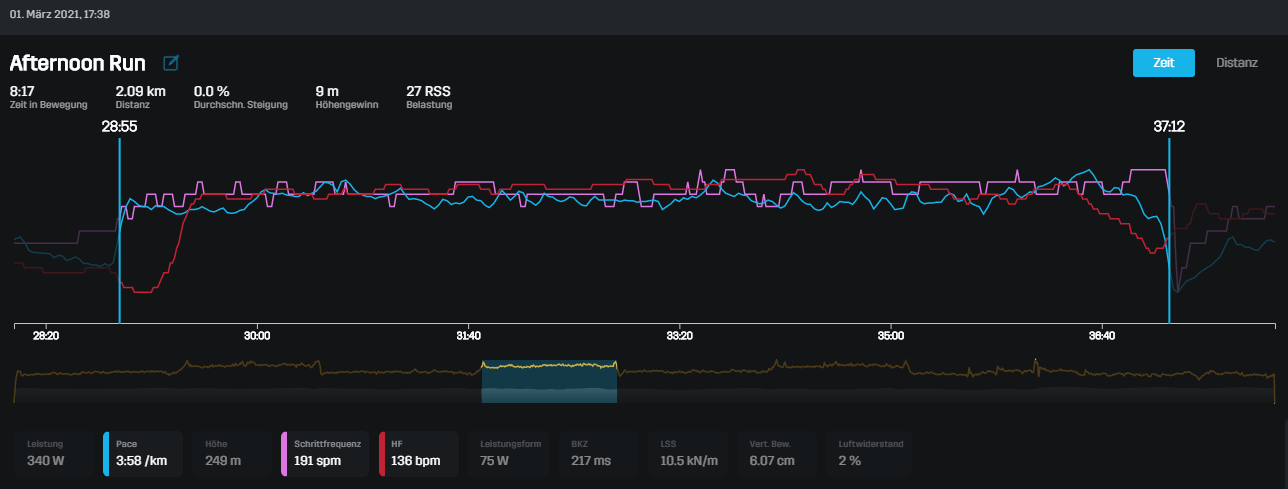Screen dimensions: 1288x489
Task: Click the Afternoon Run activity title
Action: [78, 64]
